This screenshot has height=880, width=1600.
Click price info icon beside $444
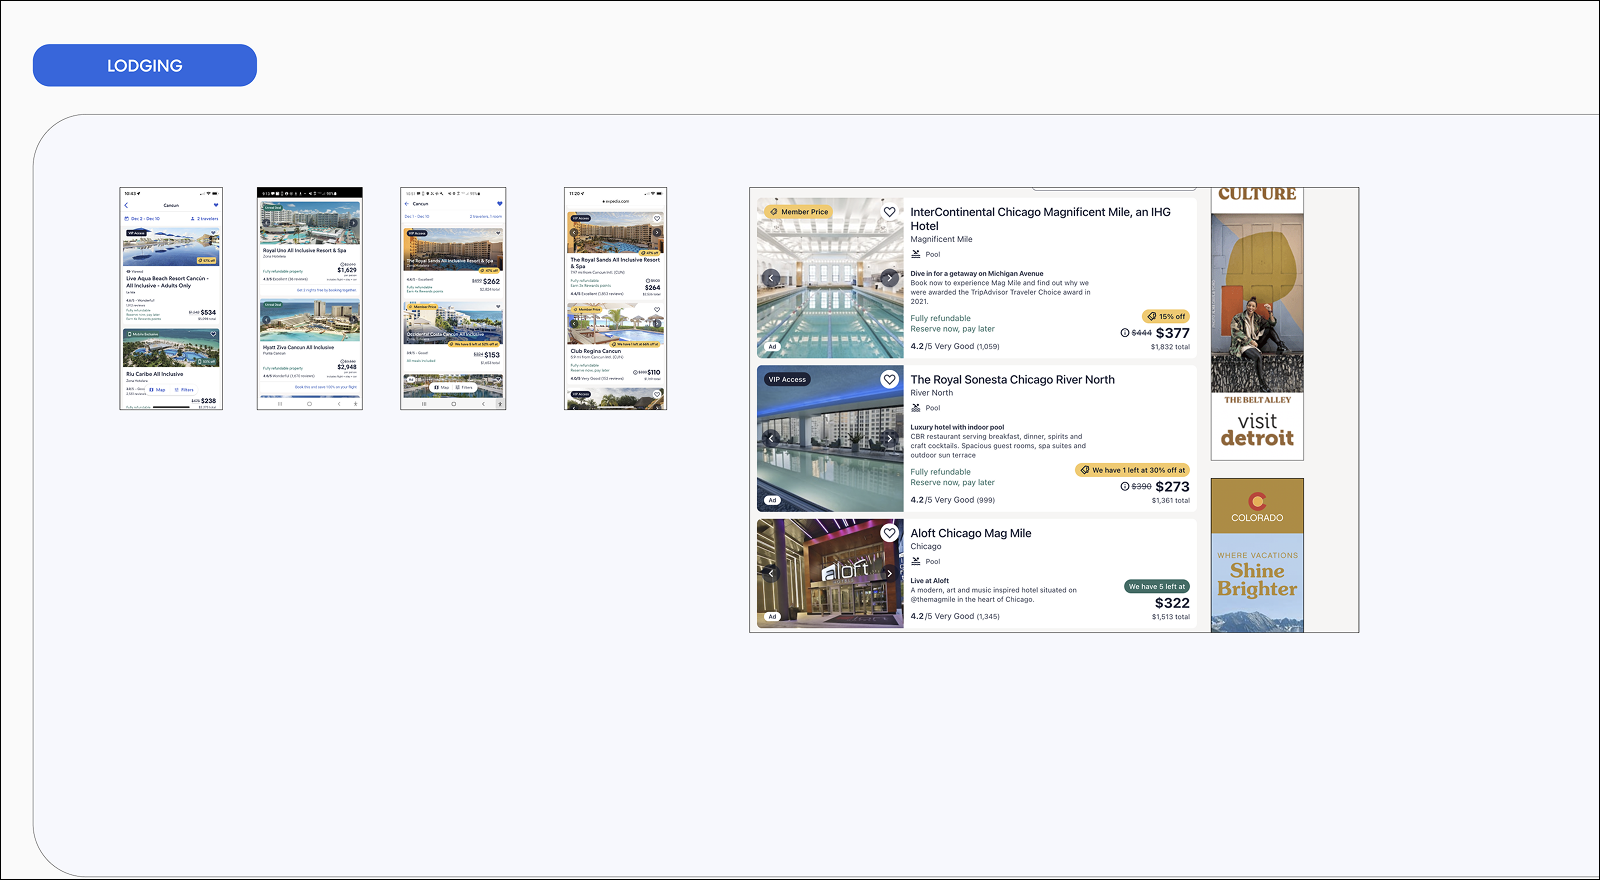tap(1125, 333)
